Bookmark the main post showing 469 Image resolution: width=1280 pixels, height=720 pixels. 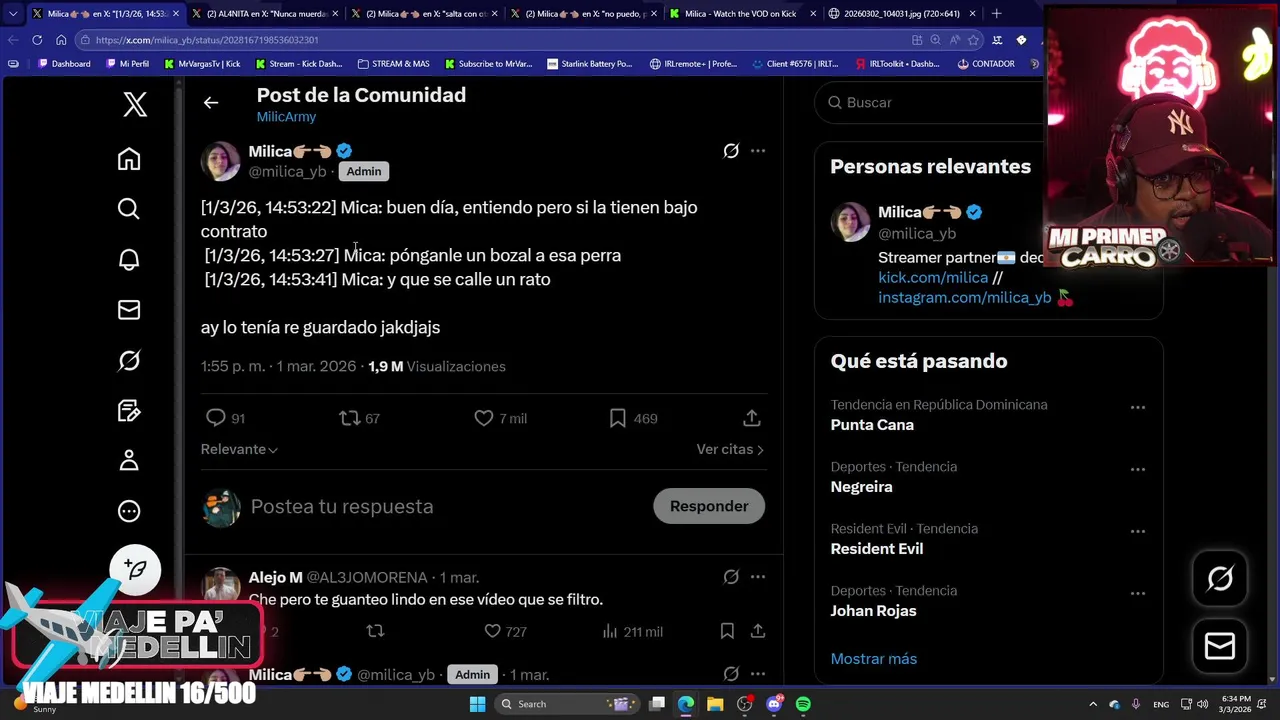point(618,418)
